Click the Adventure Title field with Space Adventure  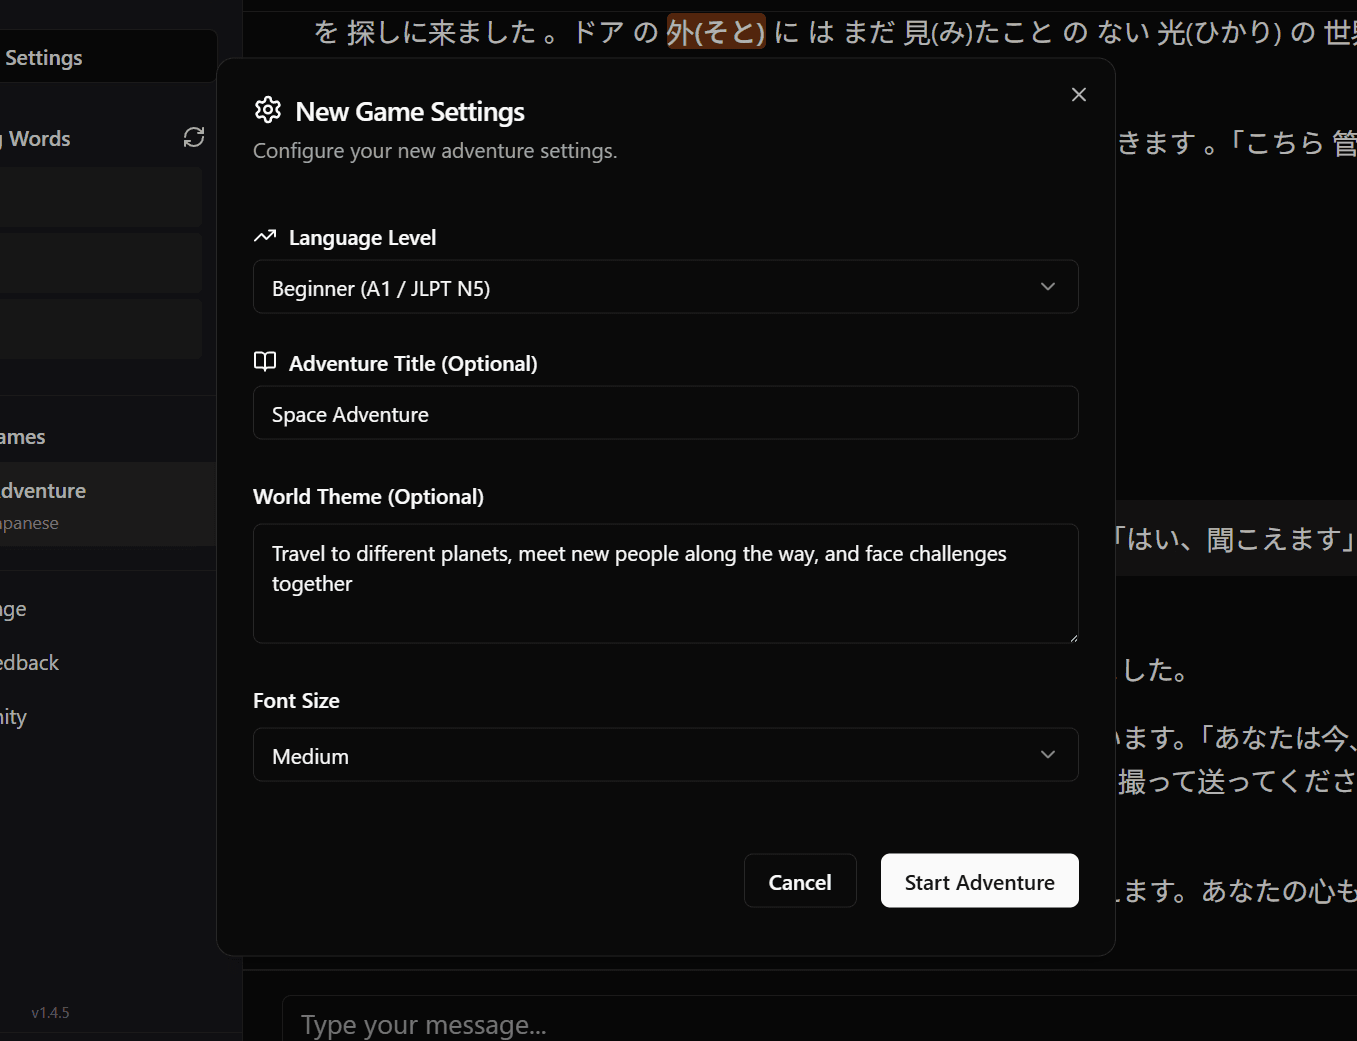[665, 413]
